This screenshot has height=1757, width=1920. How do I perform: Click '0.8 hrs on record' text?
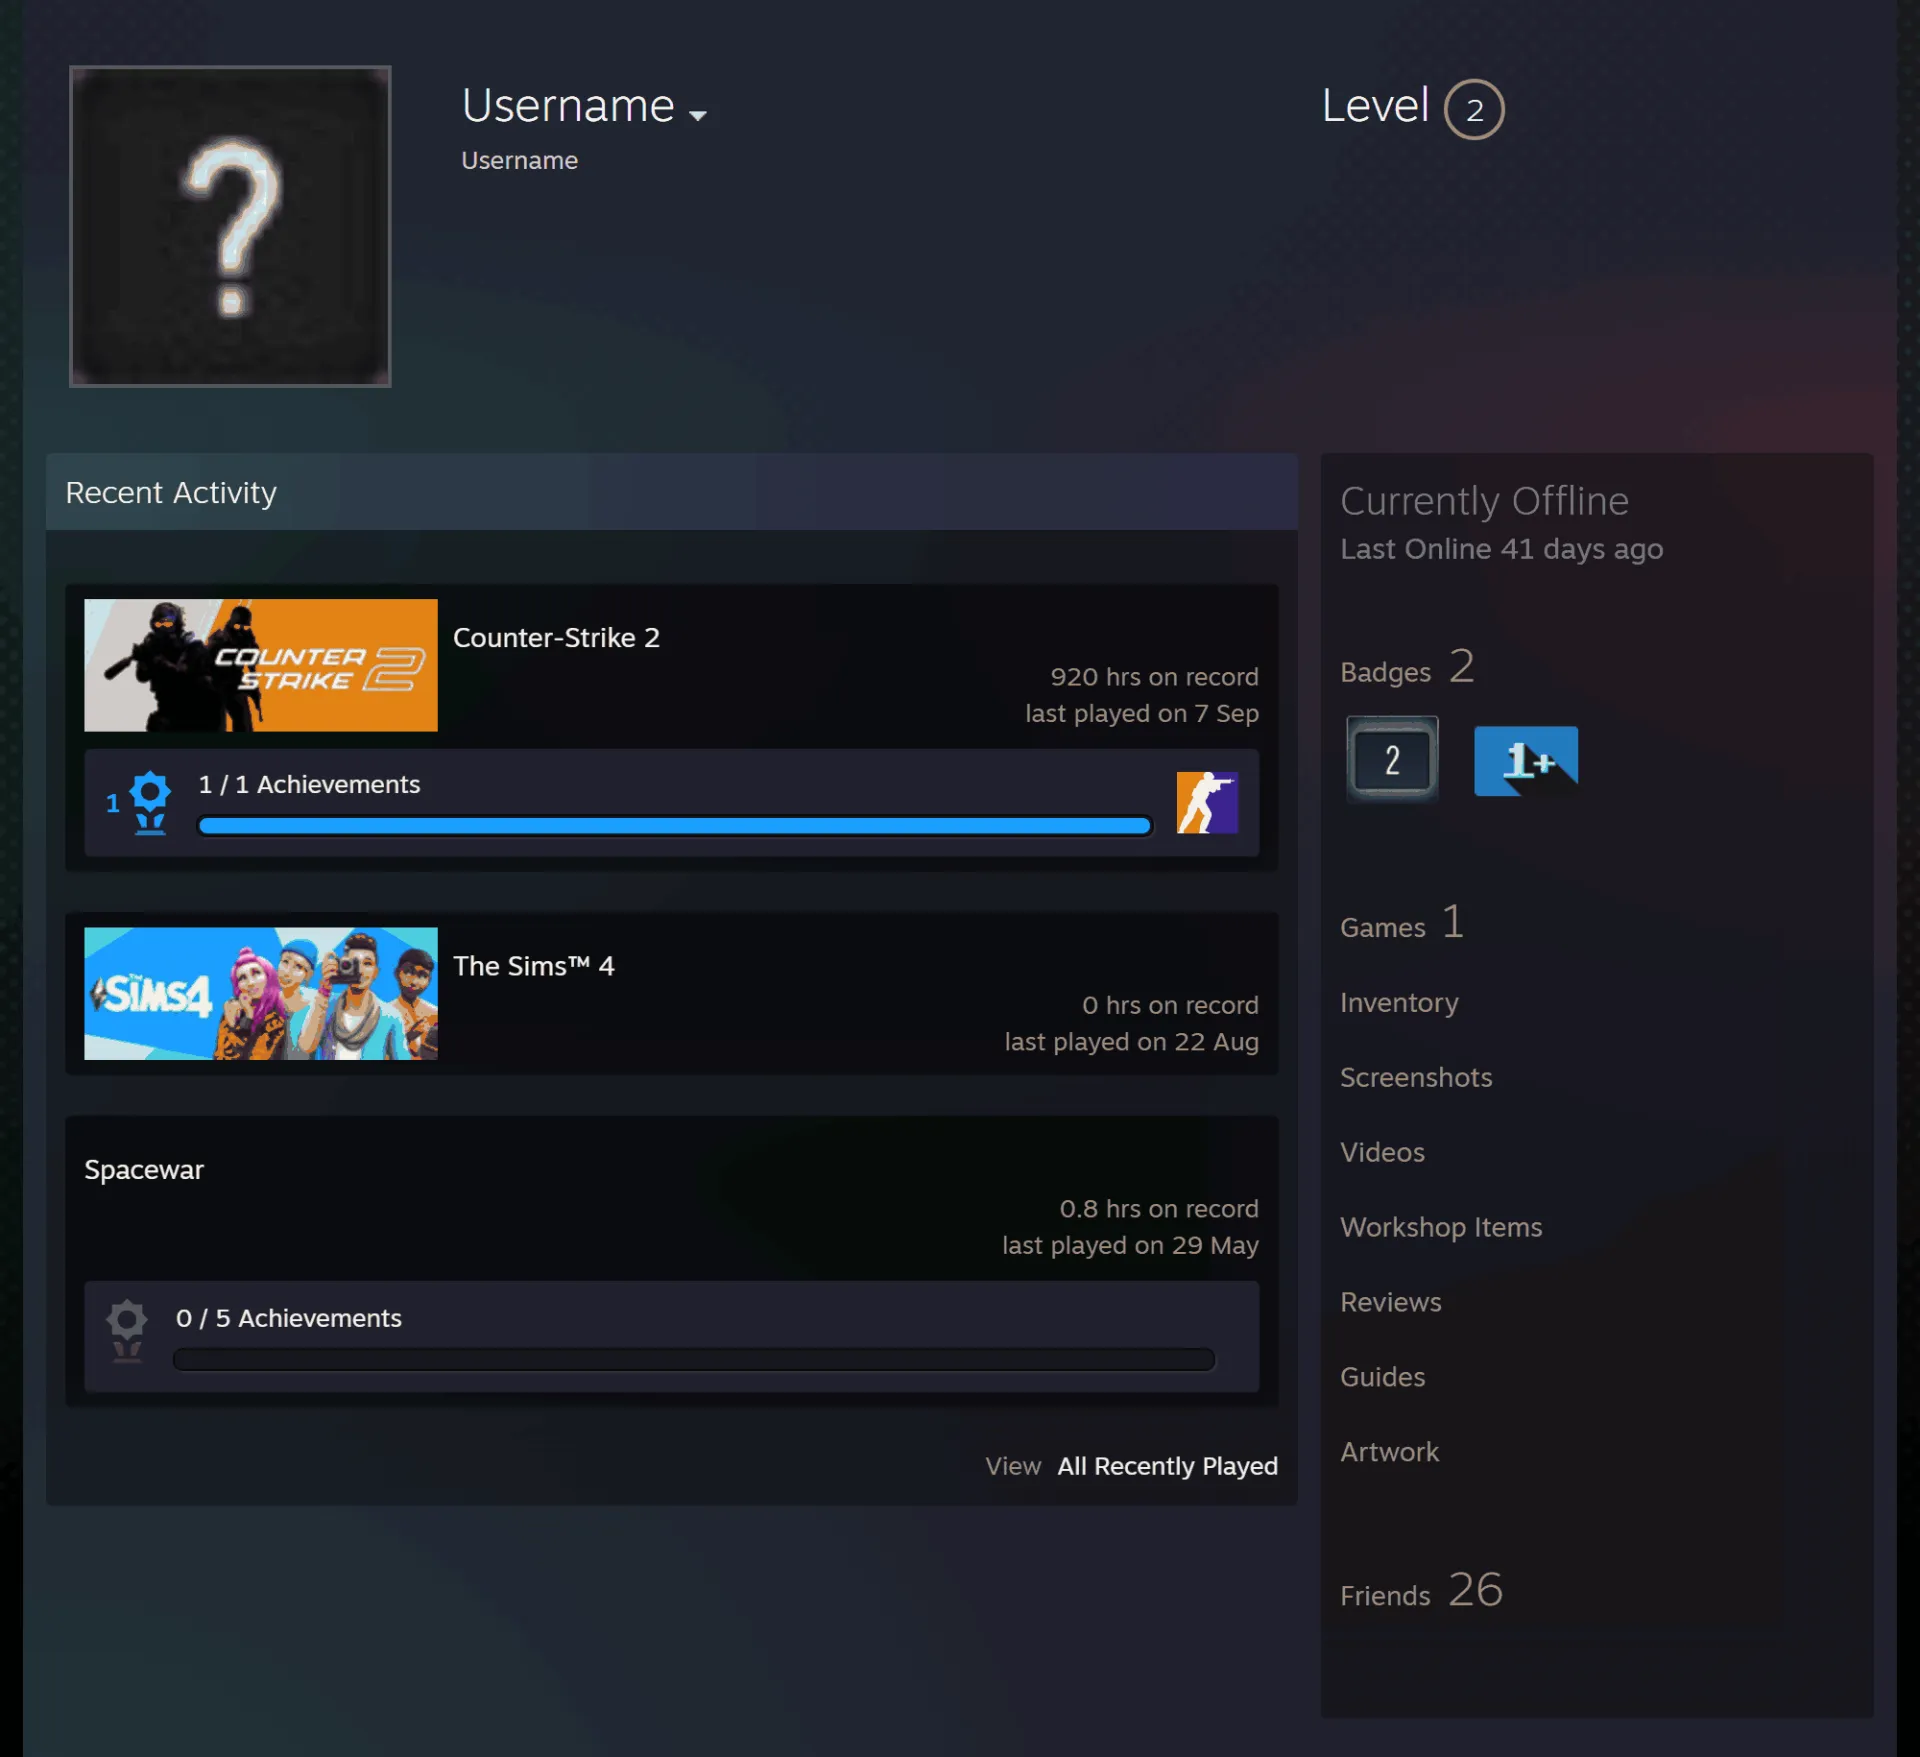click(x=1159, y=1209)
